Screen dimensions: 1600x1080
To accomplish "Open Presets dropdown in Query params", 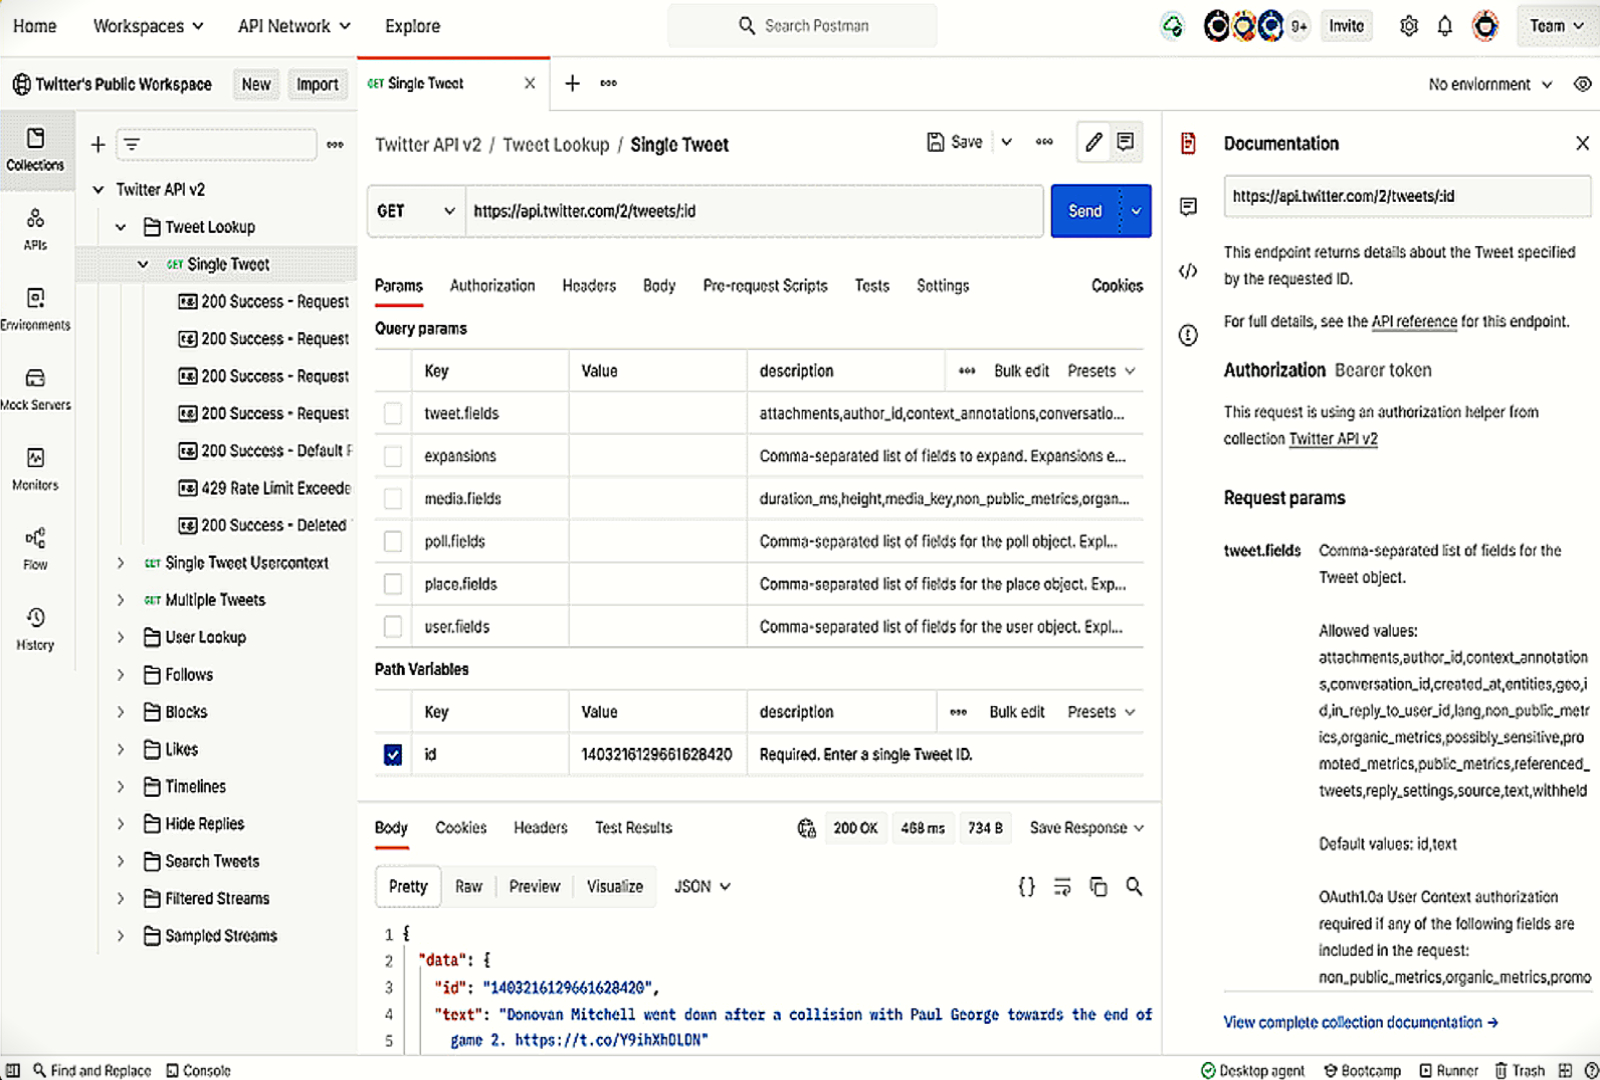I will [x=1101, y=371].
